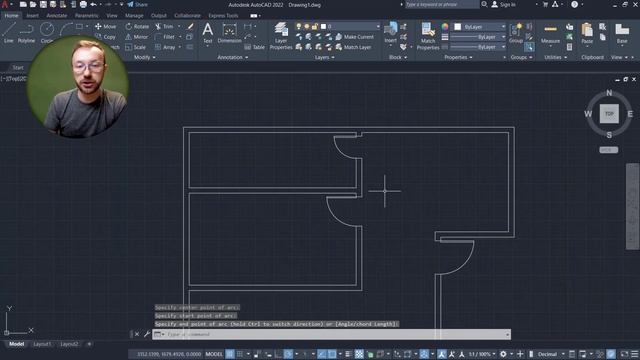Switch to the Annotate ribbon tab
The image size is (640, 360).
click(57, 16)
